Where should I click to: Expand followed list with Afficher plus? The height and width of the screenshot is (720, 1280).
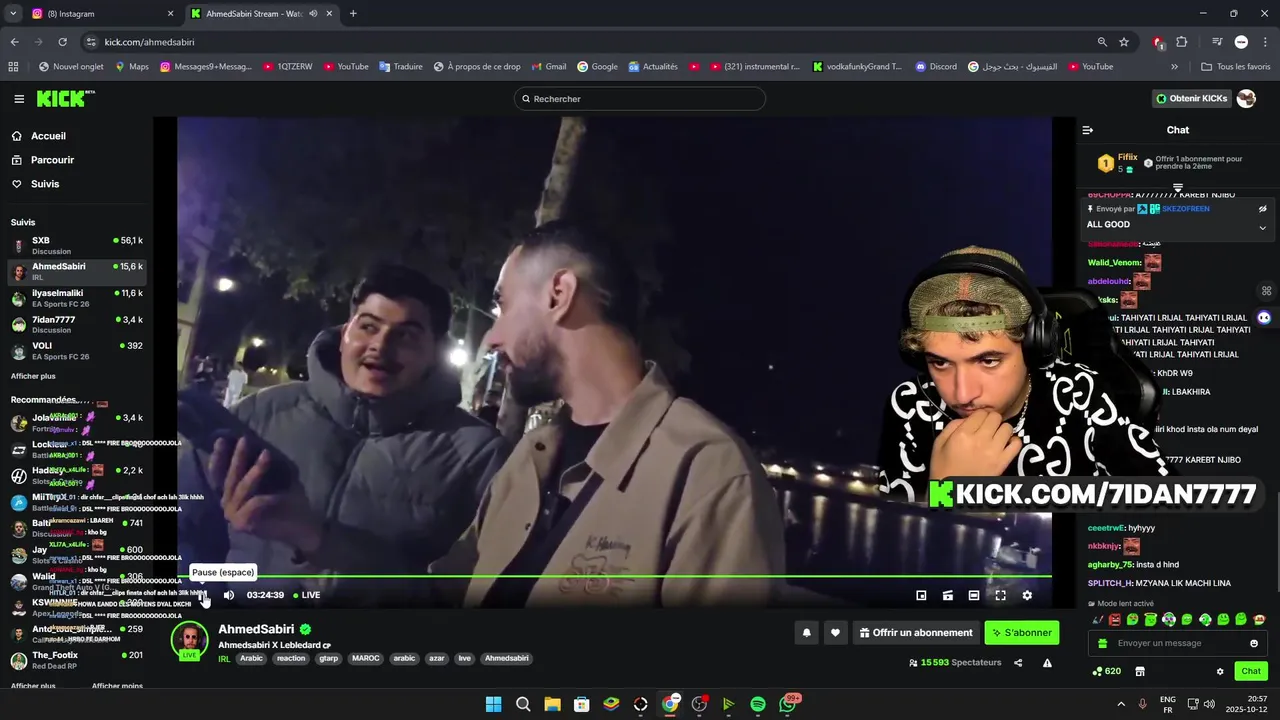click(x=33, y=376)
